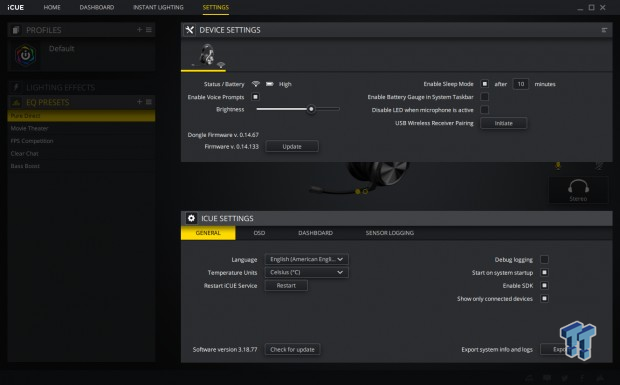Collapse the Device Settings panel icon
This screenshot has height=385, width=620.
point(604,30)
